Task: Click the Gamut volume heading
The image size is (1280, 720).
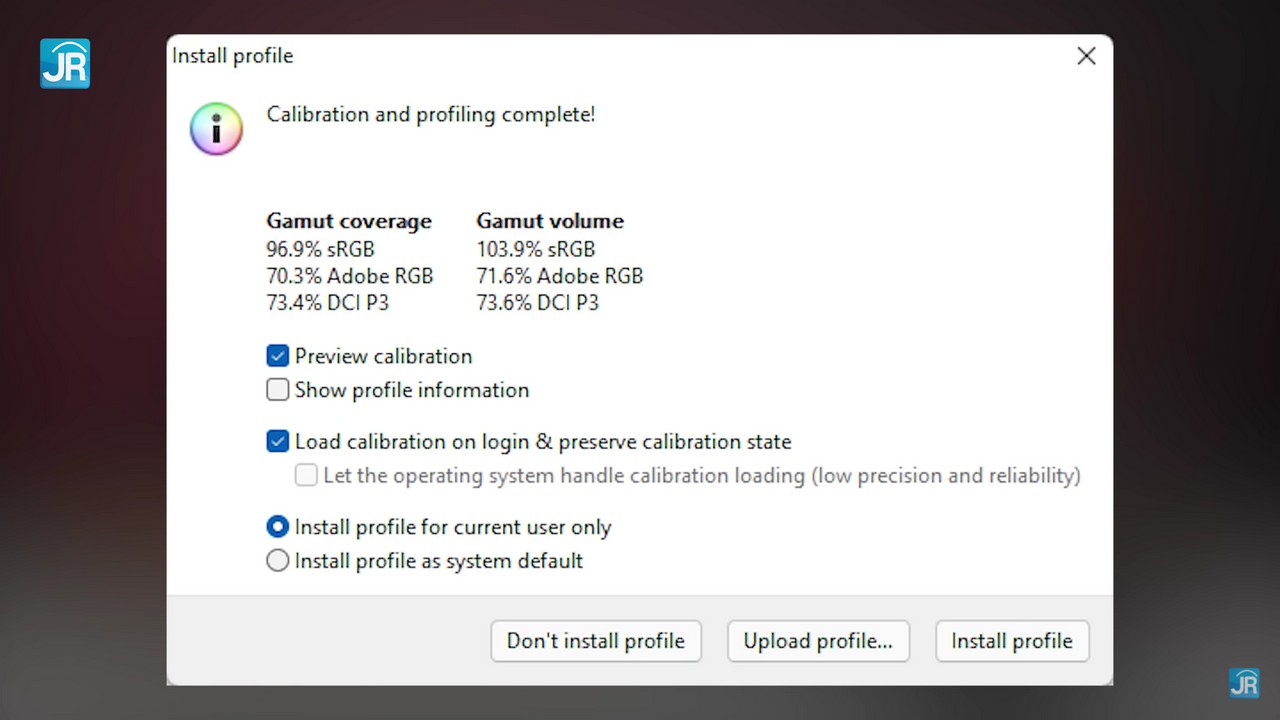Action: click(550, 221)
